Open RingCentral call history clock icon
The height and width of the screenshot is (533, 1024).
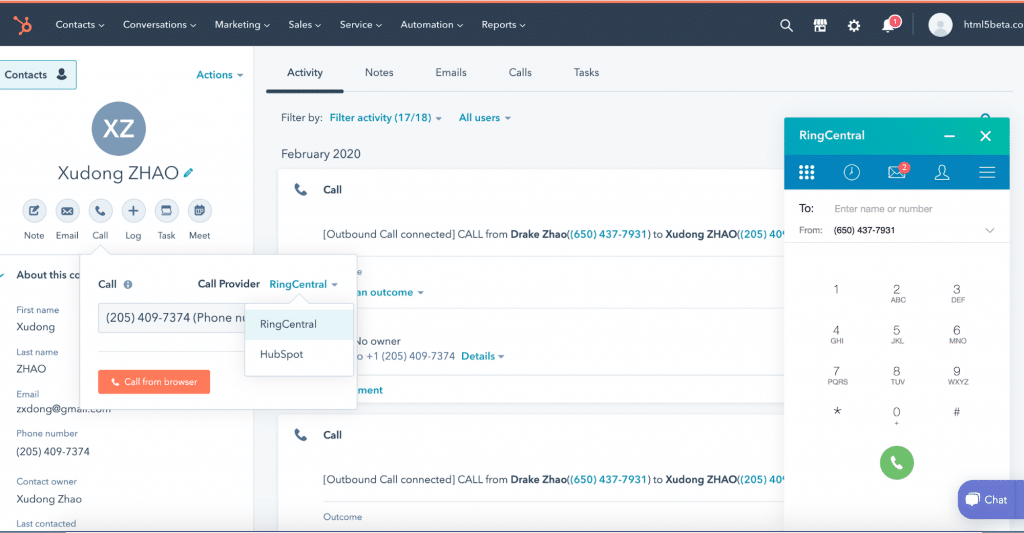[851, 173]
